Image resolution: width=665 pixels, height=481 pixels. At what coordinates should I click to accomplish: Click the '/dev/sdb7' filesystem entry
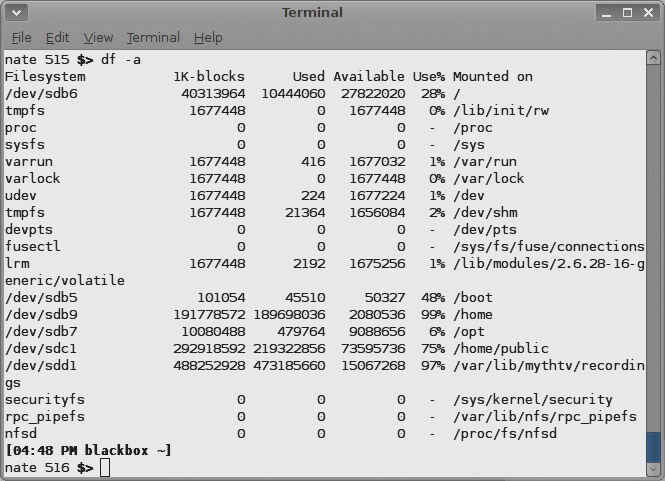(x=41, y=331)
